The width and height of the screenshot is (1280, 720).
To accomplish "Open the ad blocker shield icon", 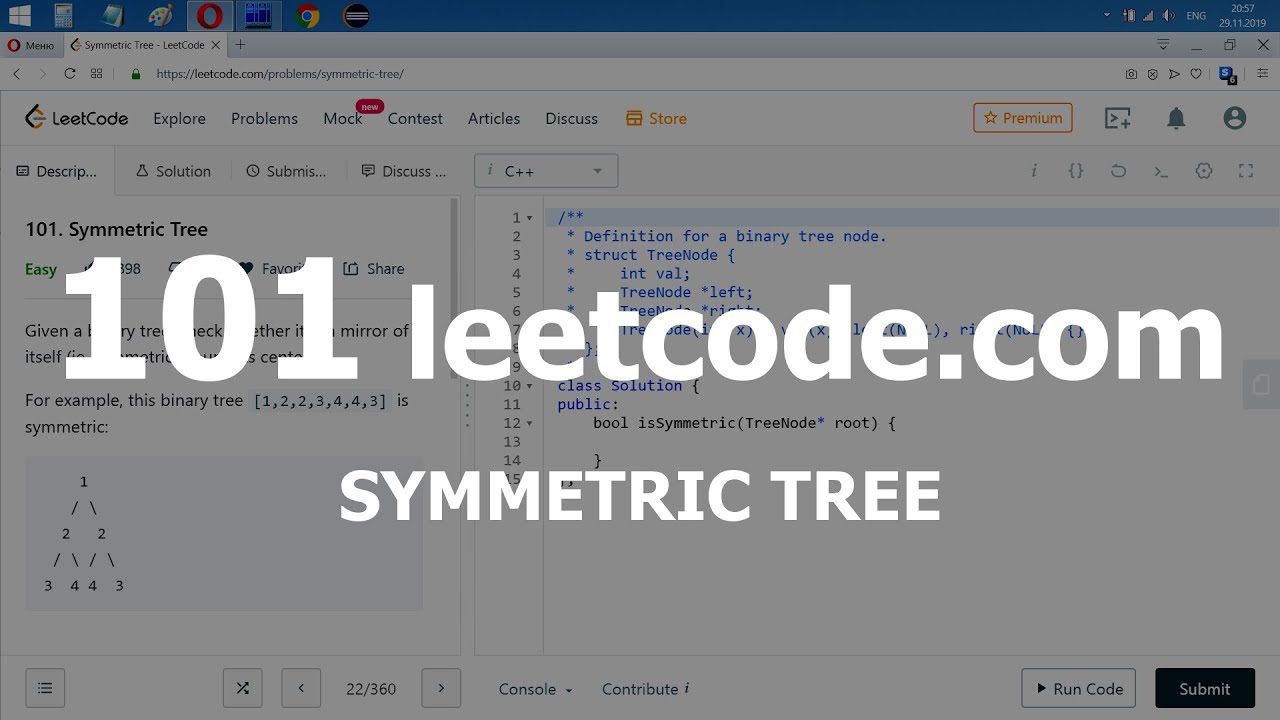I will click(1152, 74).
